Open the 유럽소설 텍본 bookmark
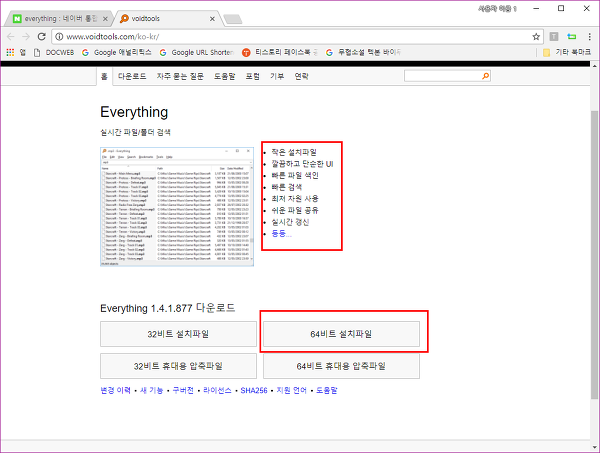Screen dimensions: 600x453 363,52
